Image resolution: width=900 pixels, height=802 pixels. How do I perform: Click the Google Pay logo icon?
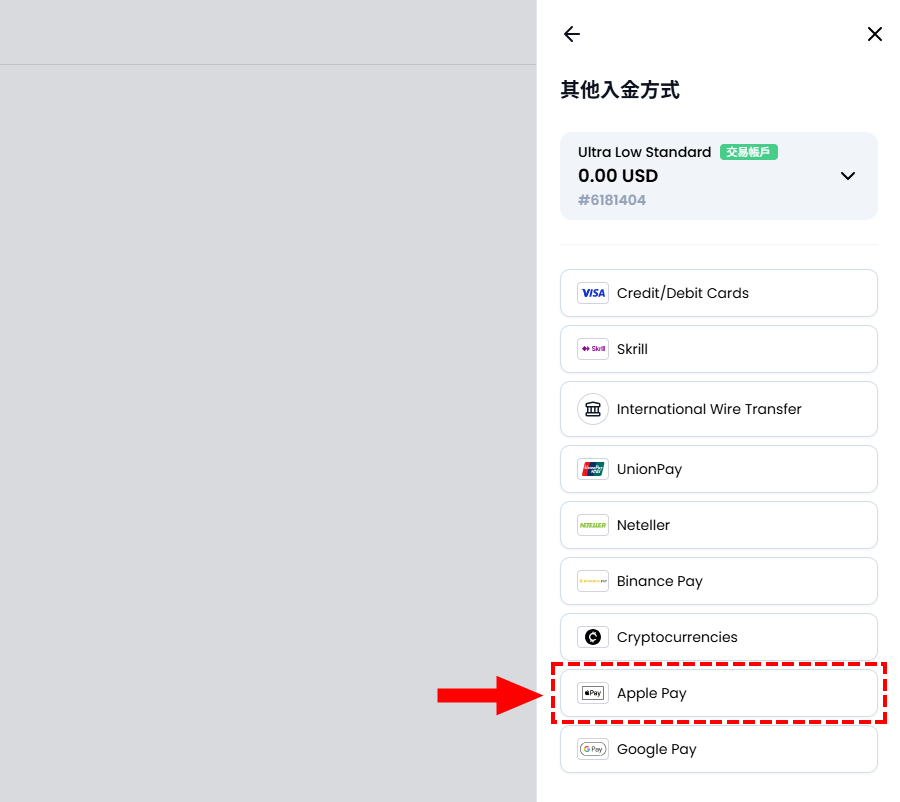(x=593, y=749)
